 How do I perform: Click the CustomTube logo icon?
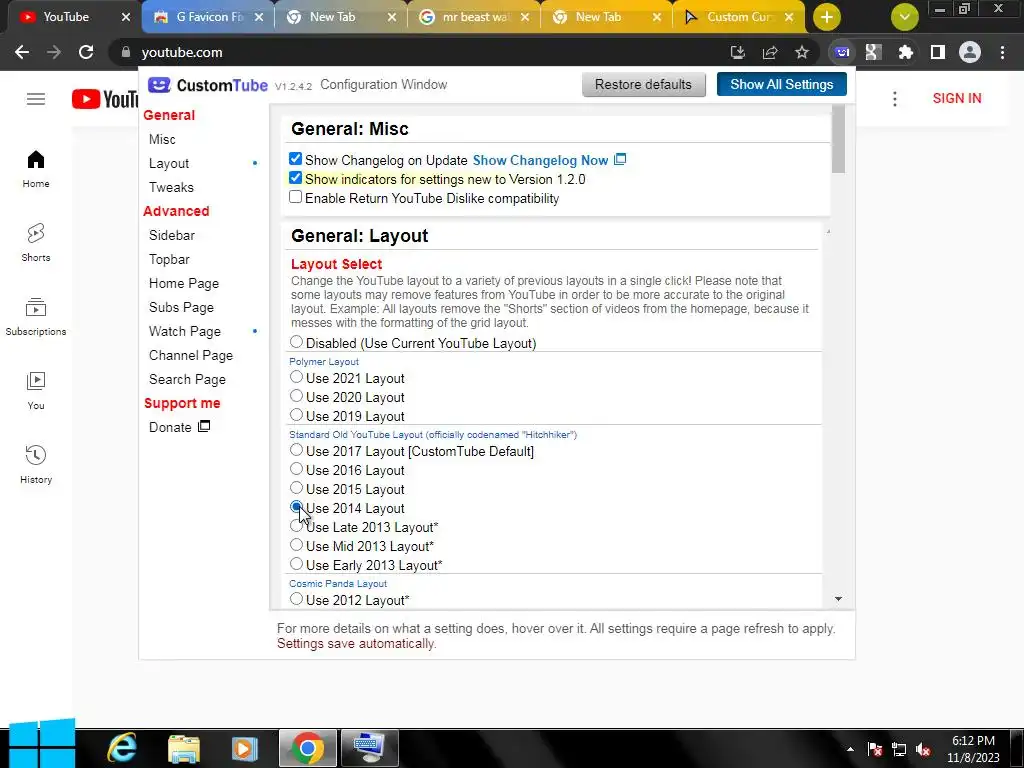click(159, 85)
